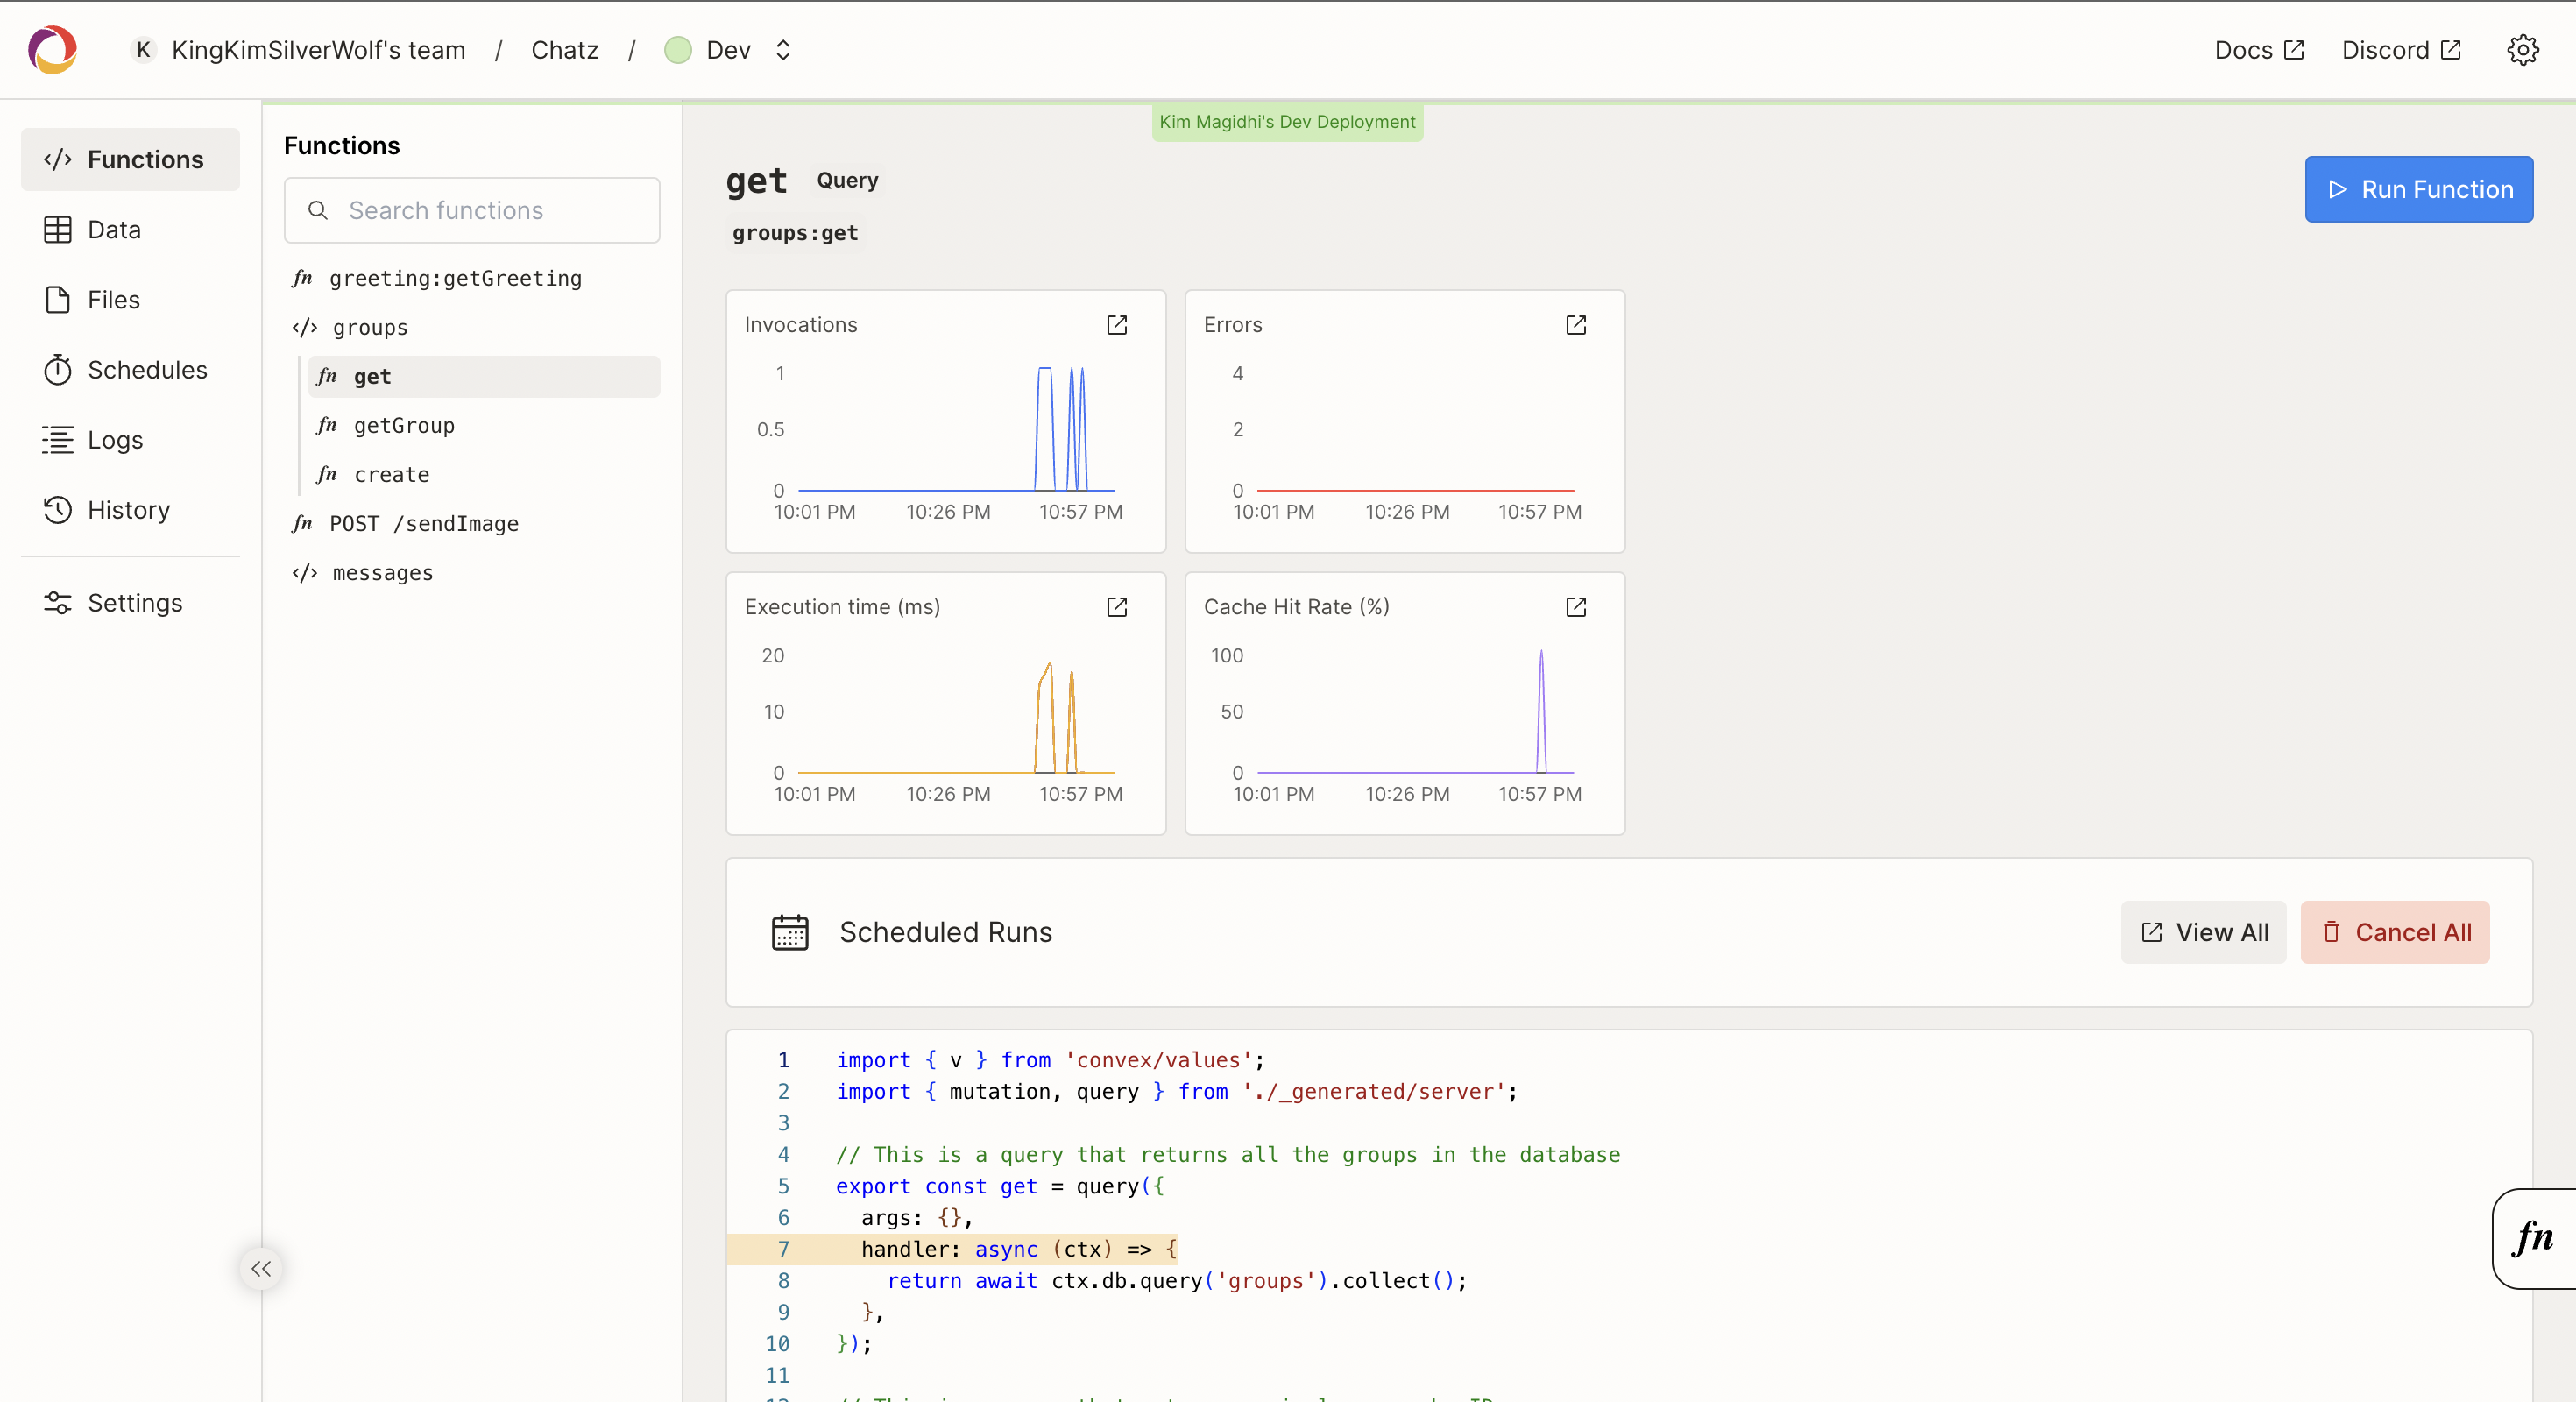Open the Errors chart expand icon
The width and height of the screenshot is (2576, 1402).
pos(1575,325)
